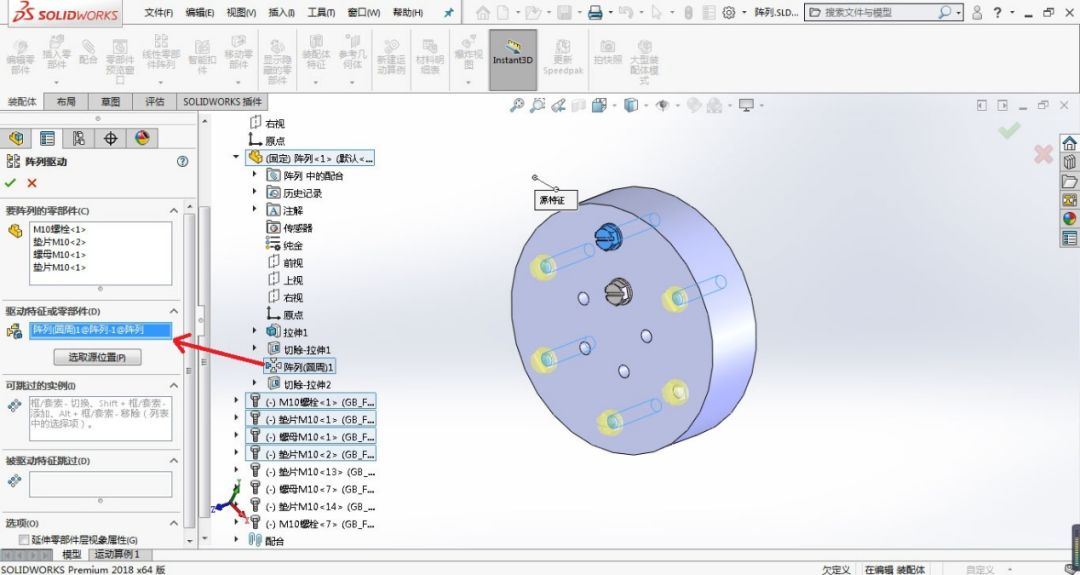Switch to the 布局 tab
Viewport: 1080px width, 575px height.
(x=66, y=101)
